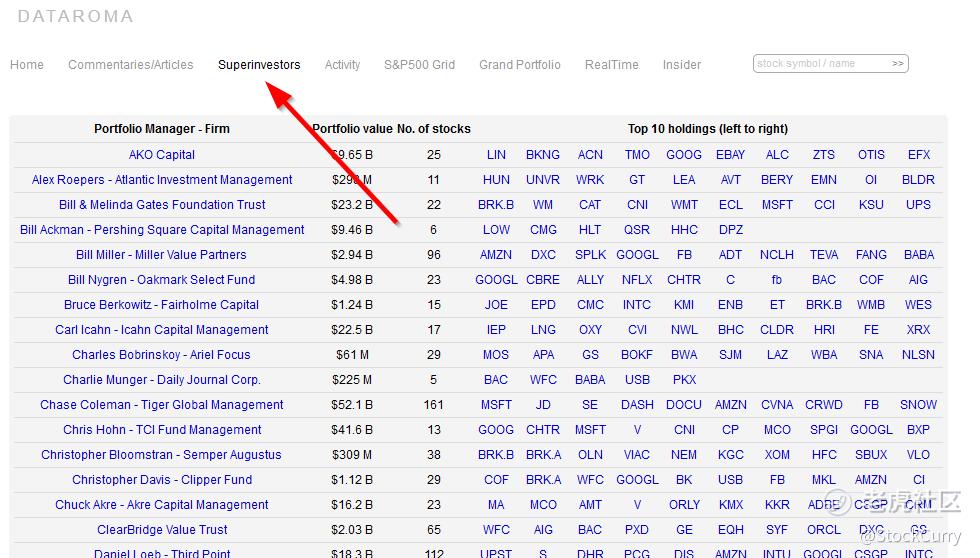Image resolution: width=980 pixels, height=558 pixels.
Task: Open Bill & Melinda Gates Foundation Trust
Action: [x=162, y=205]
